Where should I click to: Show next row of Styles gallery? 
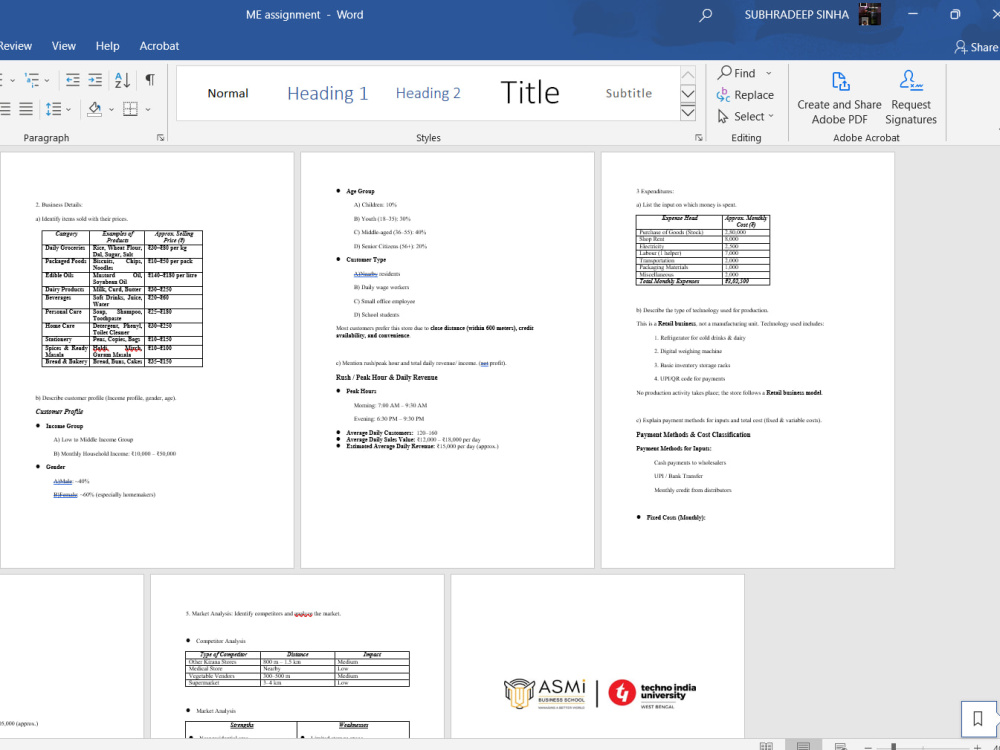tap(688, 94)
